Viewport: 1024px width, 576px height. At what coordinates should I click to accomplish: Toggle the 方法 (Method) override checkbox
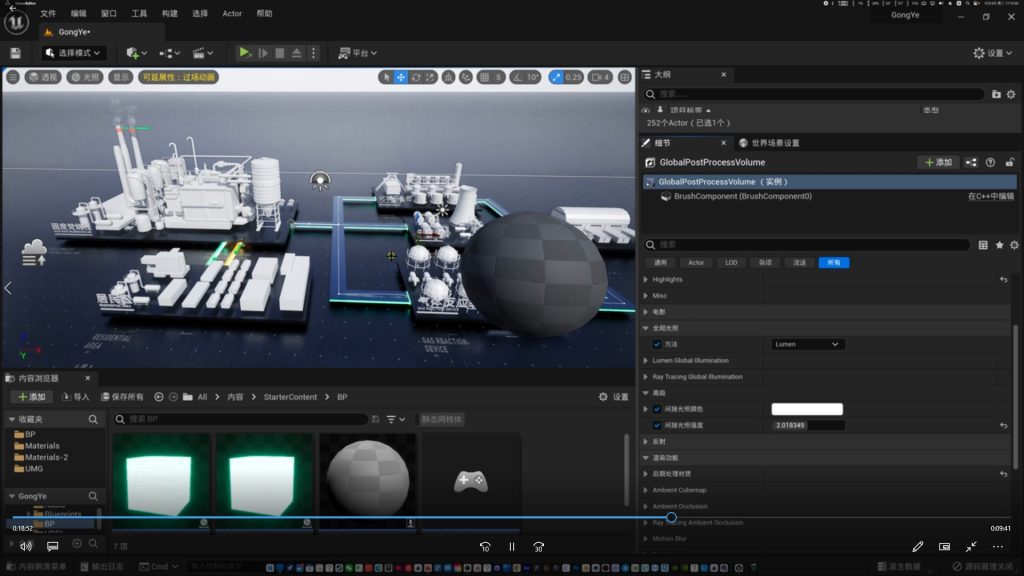pos(657,344)
